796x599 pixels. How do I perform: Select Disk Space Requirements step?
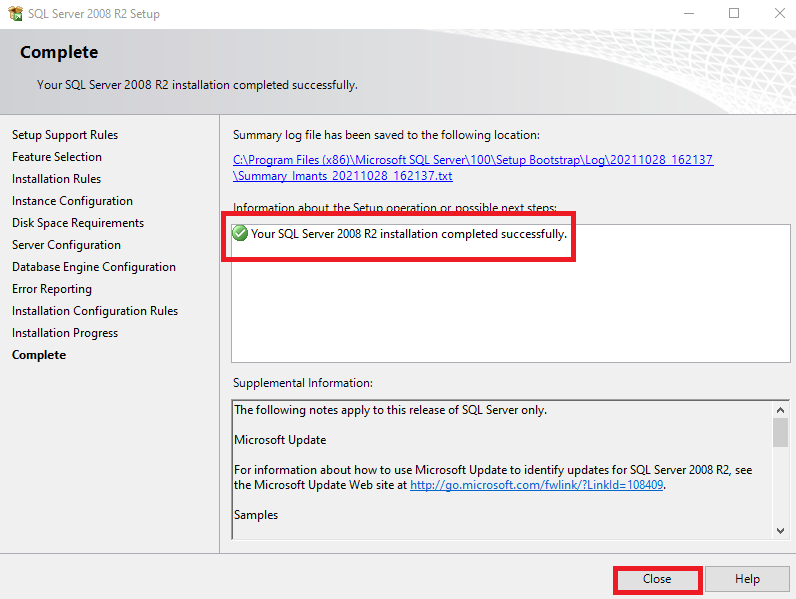pos(78,223)
